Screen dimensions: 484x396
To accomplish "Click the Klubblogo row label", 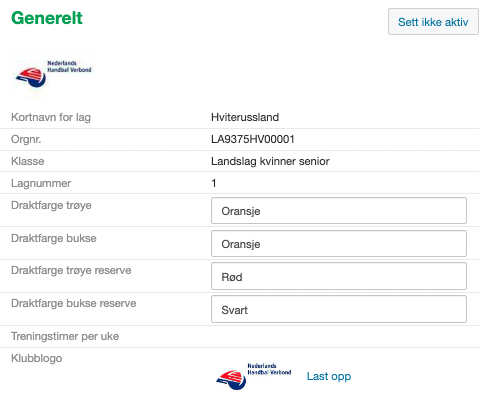I will pyautogui.click(x=37, y=358).
